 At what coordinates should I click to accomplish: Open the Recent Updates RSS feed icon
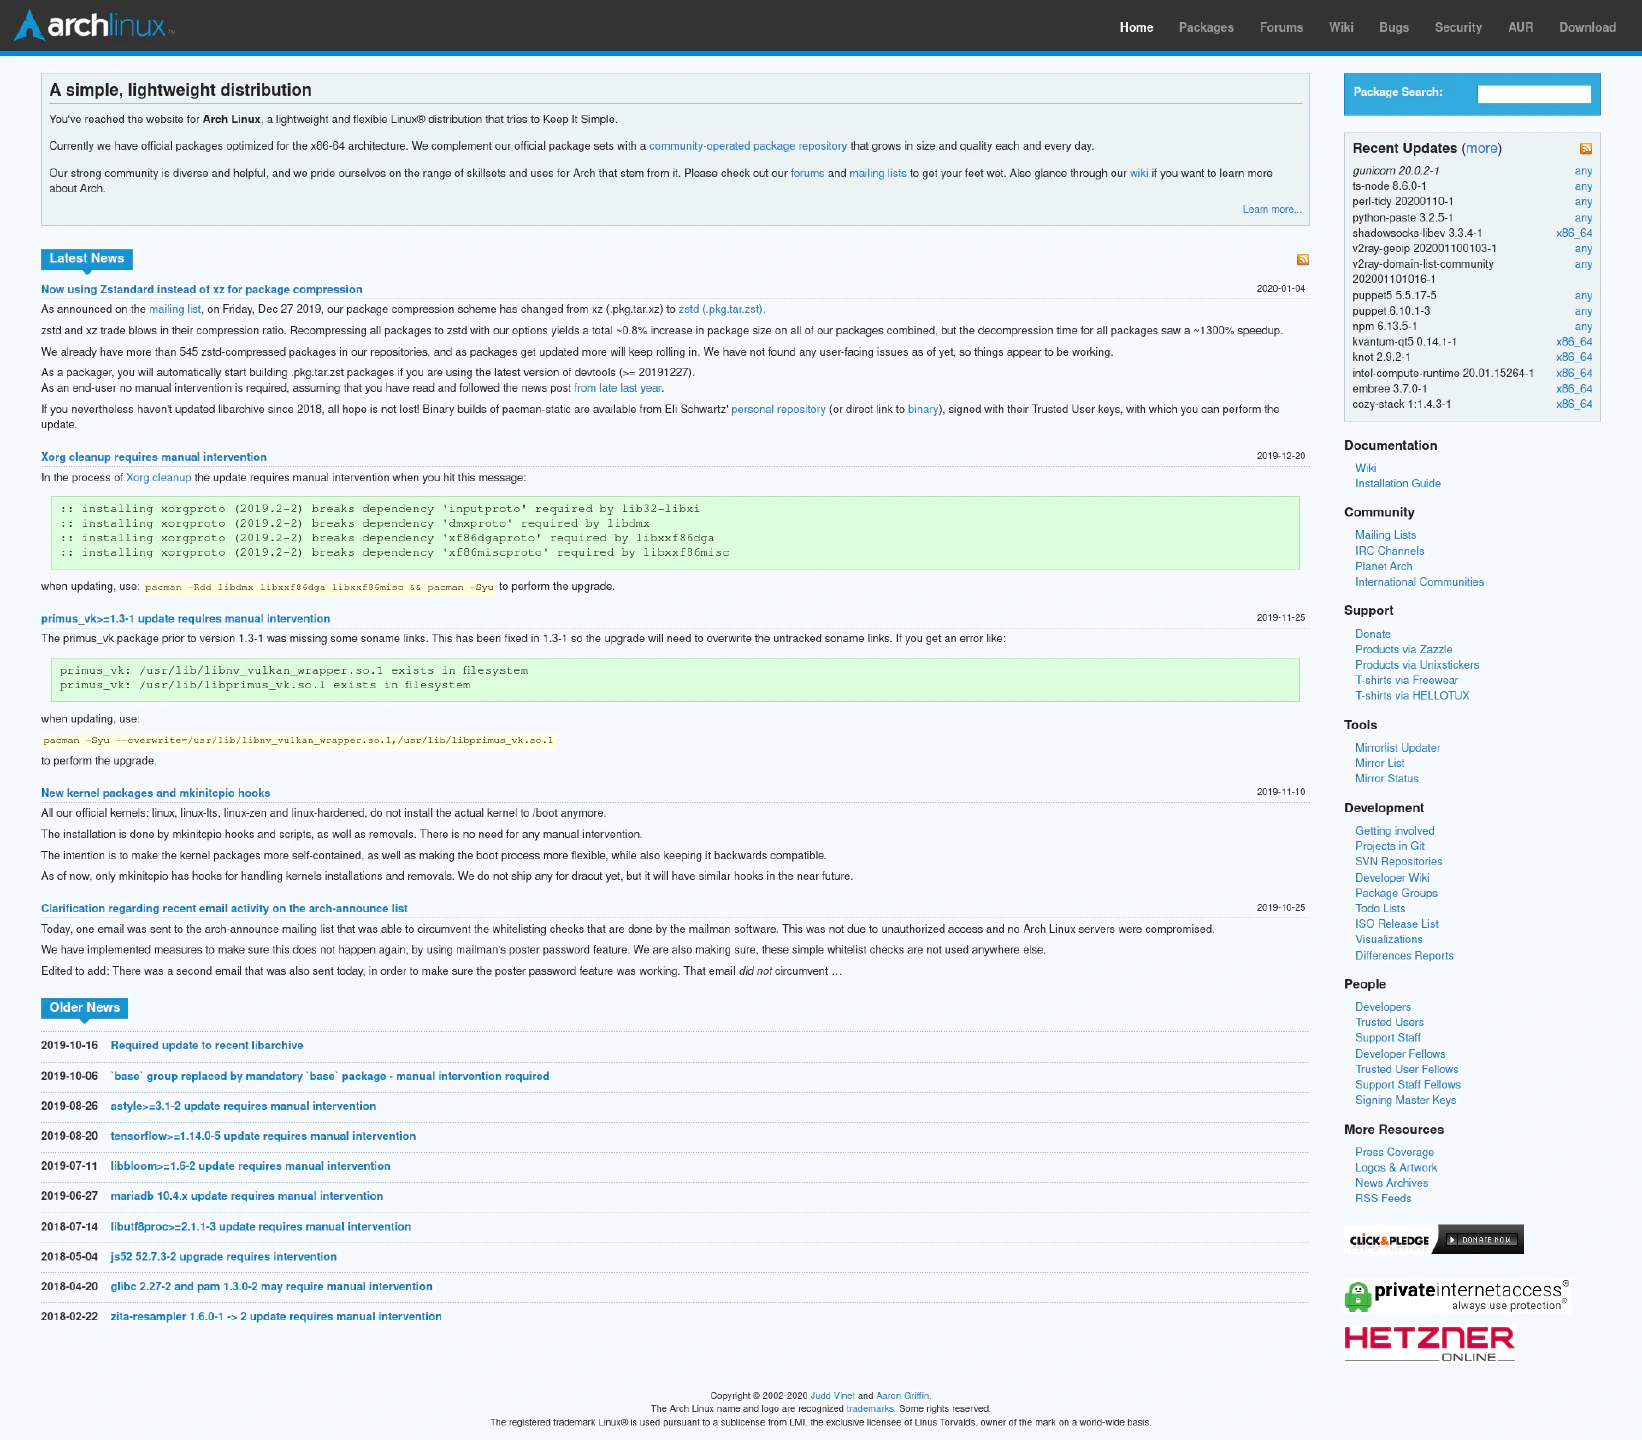[1585, 149]
